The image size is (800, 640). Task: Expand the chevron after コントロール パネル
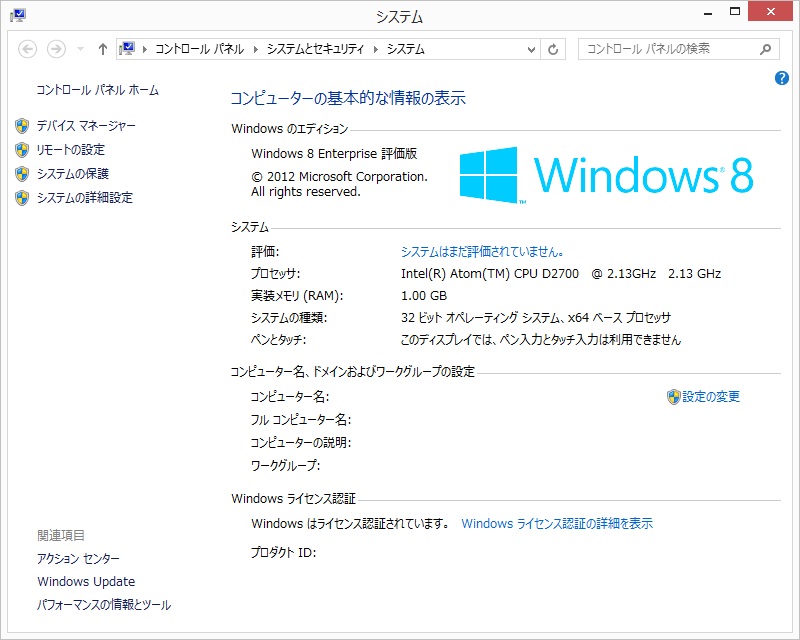[x=256, y=49]
